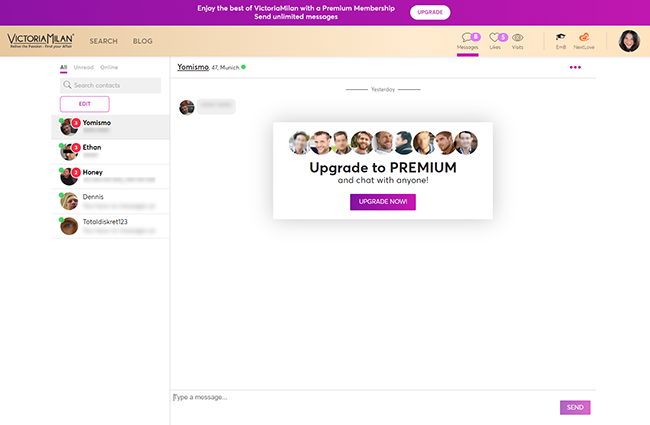Open the Blog menu item
This screenshot has height=425, width=650.
[x=142, y=41]
